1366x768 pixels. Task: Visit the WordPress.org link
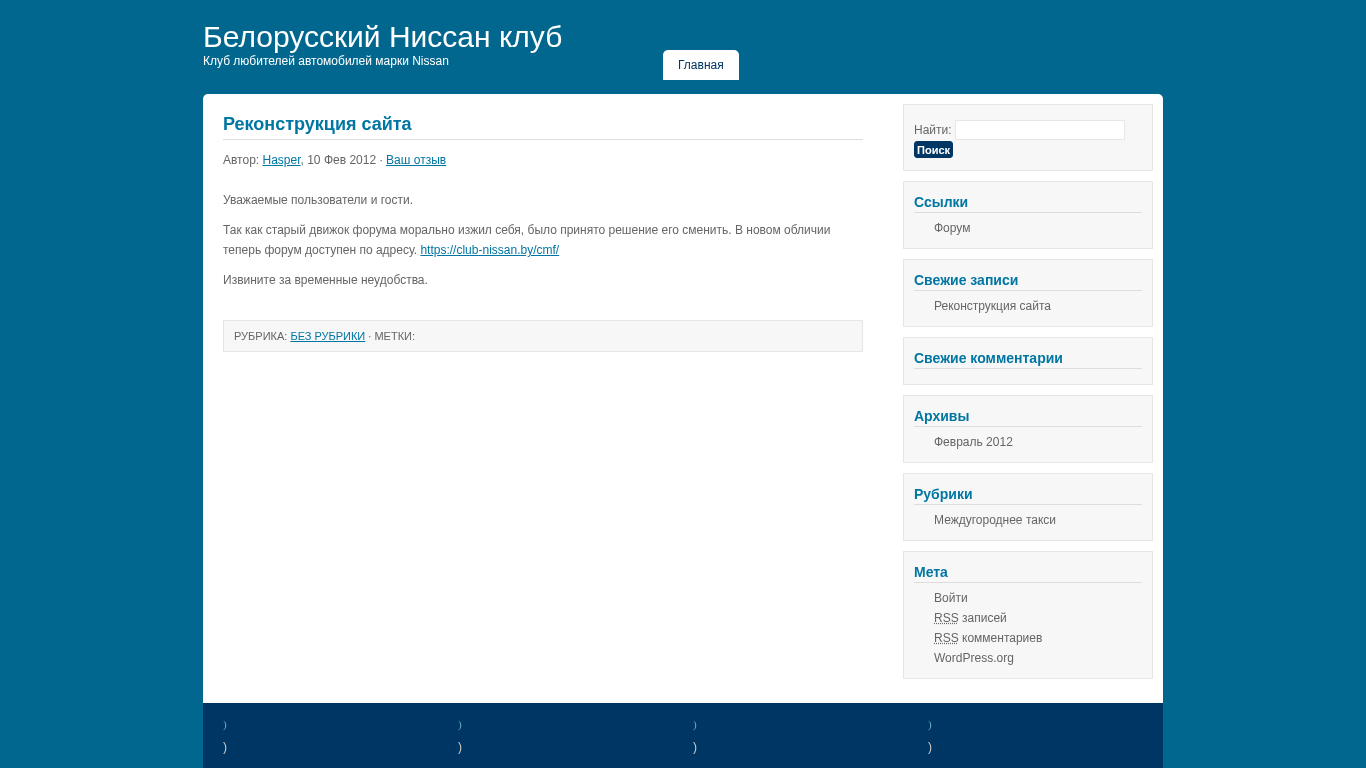tap(974, 658)
